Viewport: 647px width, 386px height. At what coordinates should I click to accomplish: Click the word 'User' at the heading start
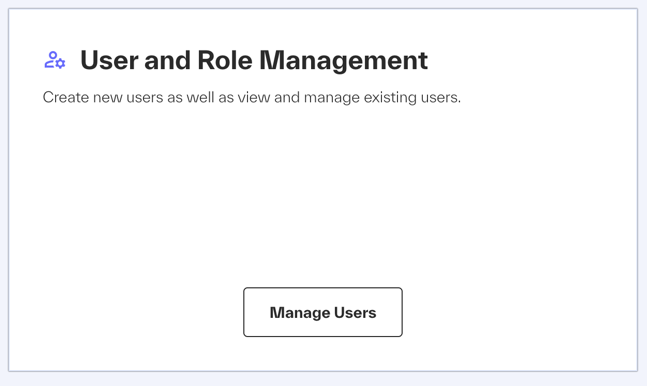click(109, 60)
